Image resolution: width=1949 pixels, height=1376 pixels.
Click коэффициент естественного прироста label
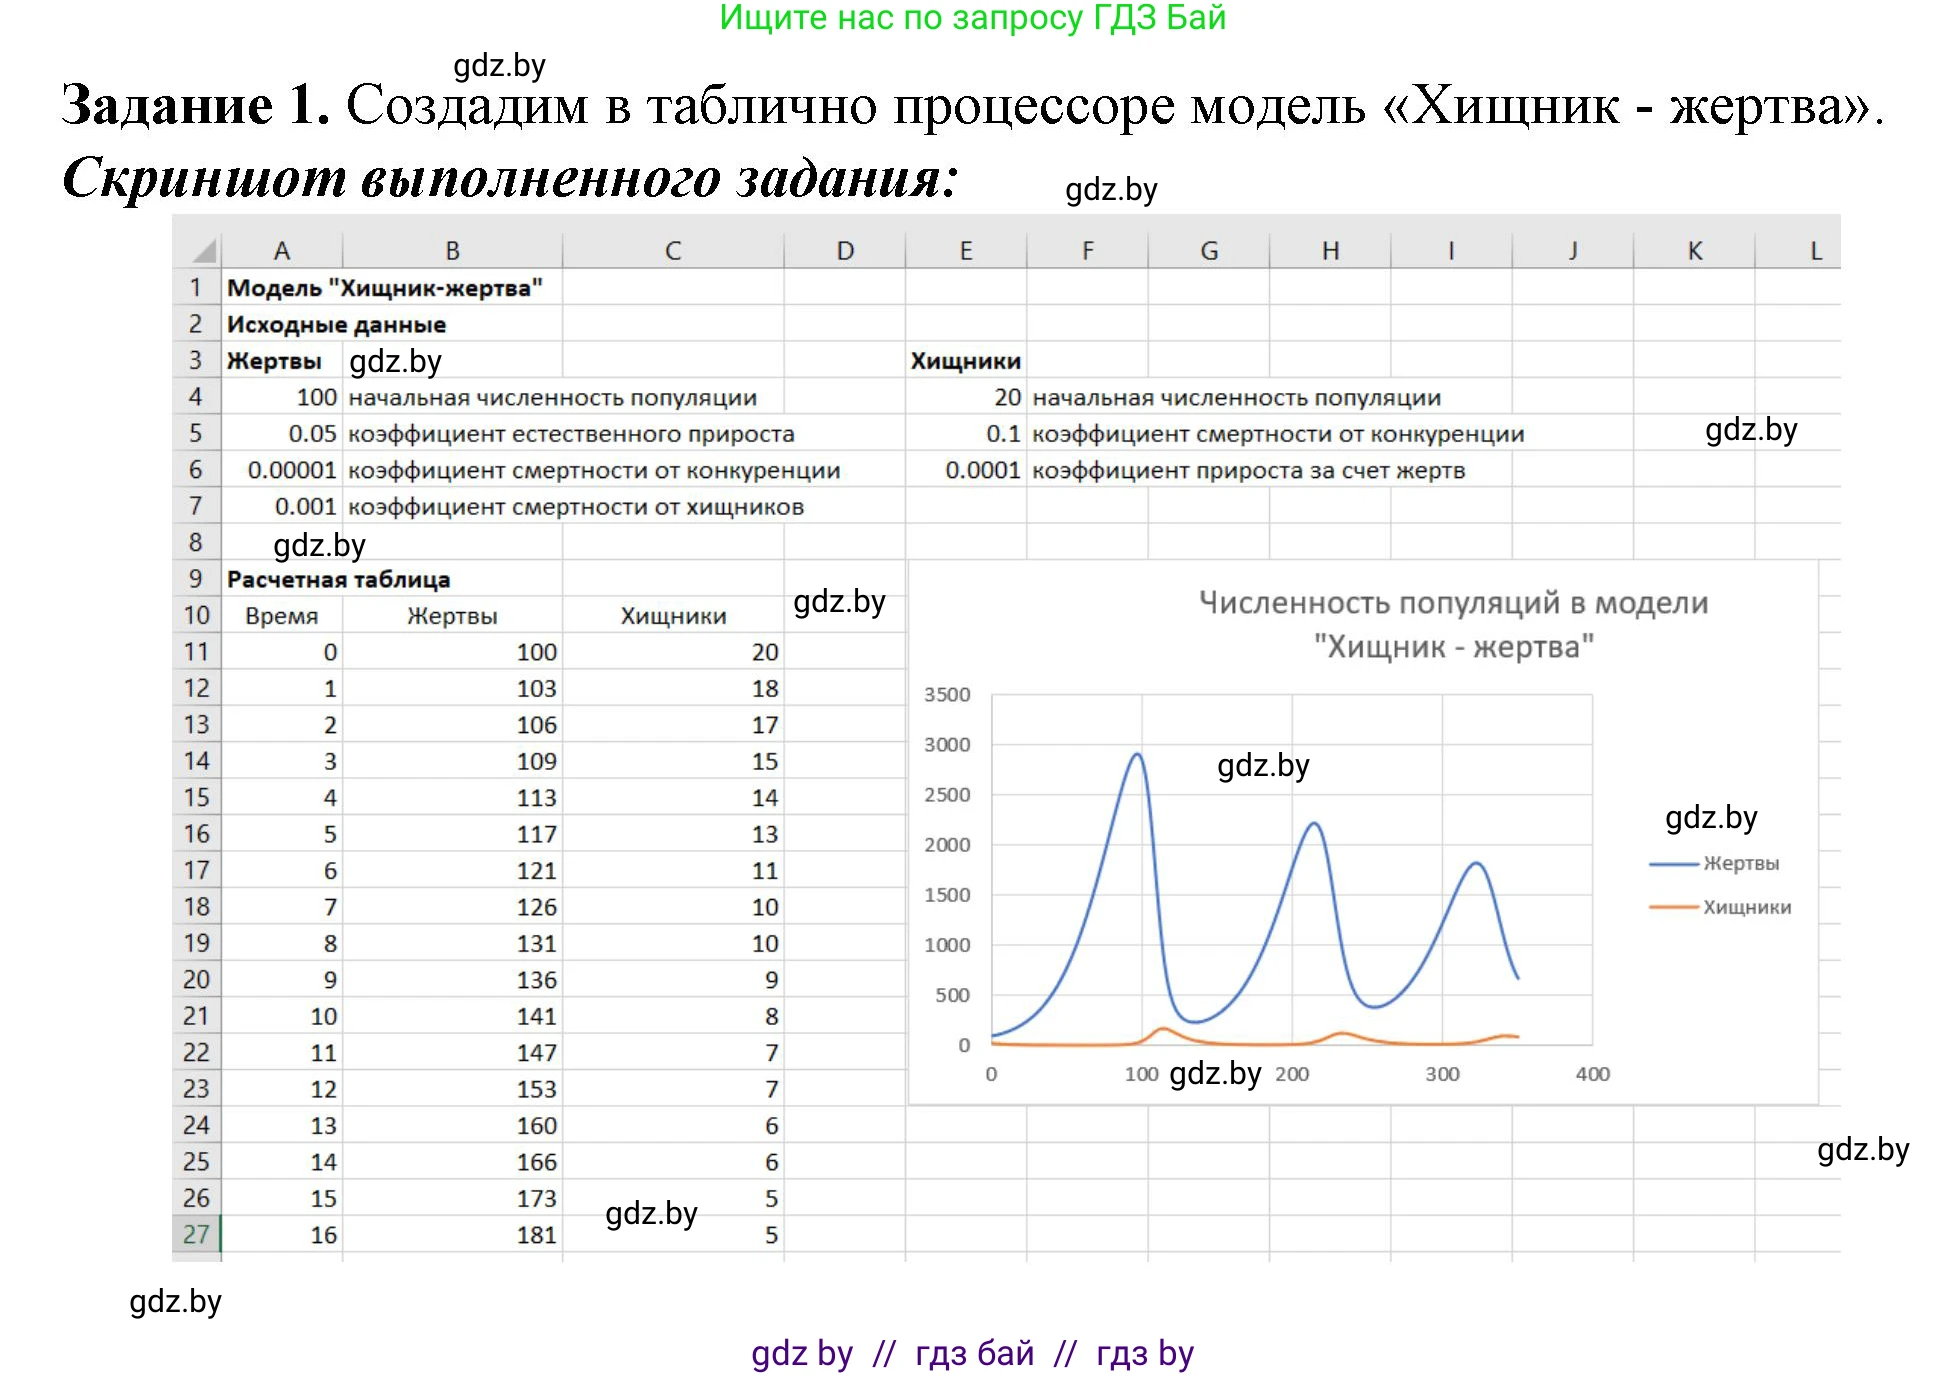pos(571,434)
